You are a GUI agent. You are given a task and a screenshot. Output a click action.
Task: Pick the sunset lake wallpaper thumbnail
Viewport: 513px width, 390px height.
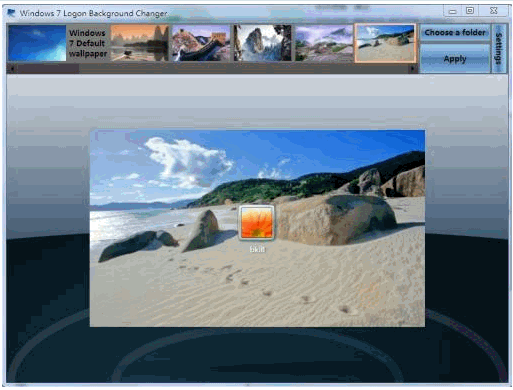pos(140,43)
